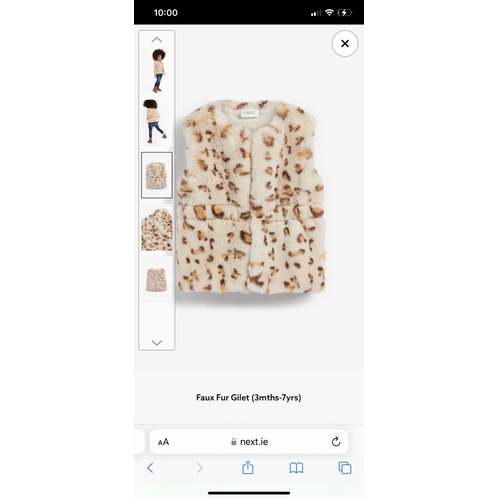The height and width of the screenshot is (499, 499).
Task: Open the AA reader text size menu
Action: pos(163,442)
